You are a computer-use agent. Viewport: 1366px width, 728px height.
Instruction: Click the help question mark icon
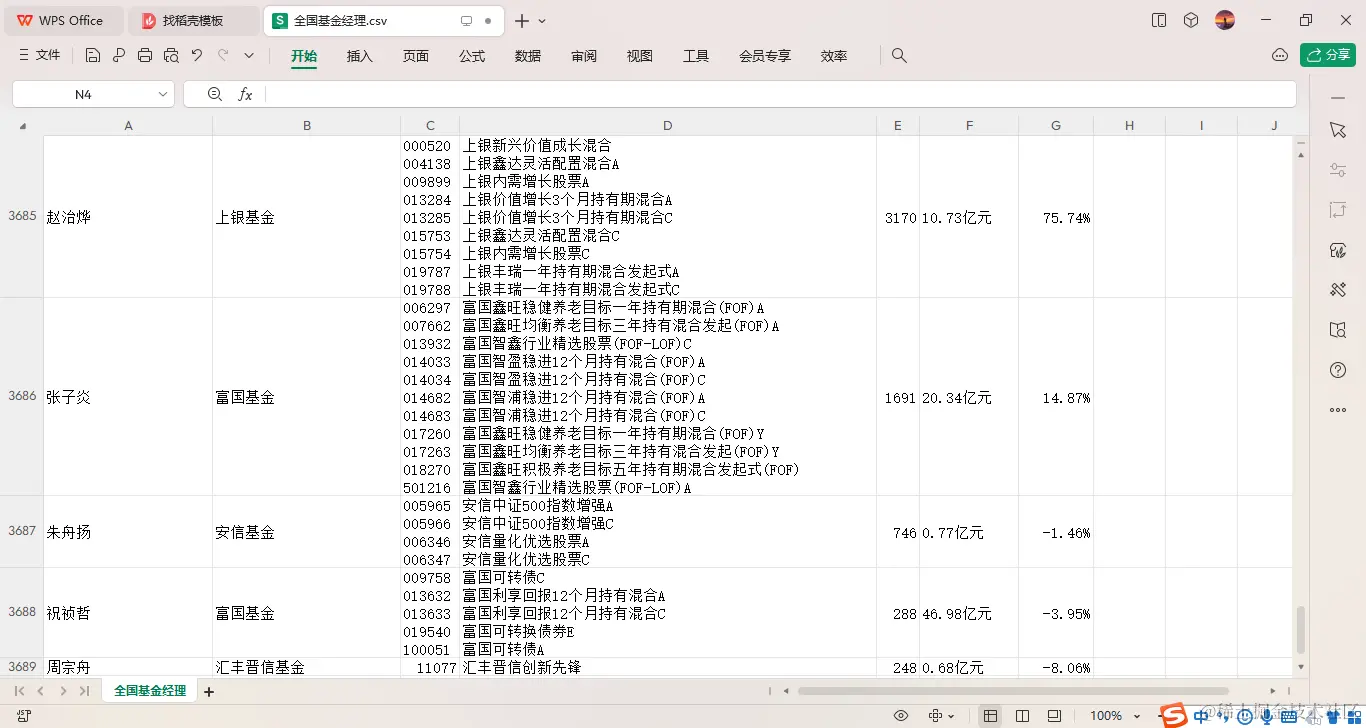pos(1338,370)
